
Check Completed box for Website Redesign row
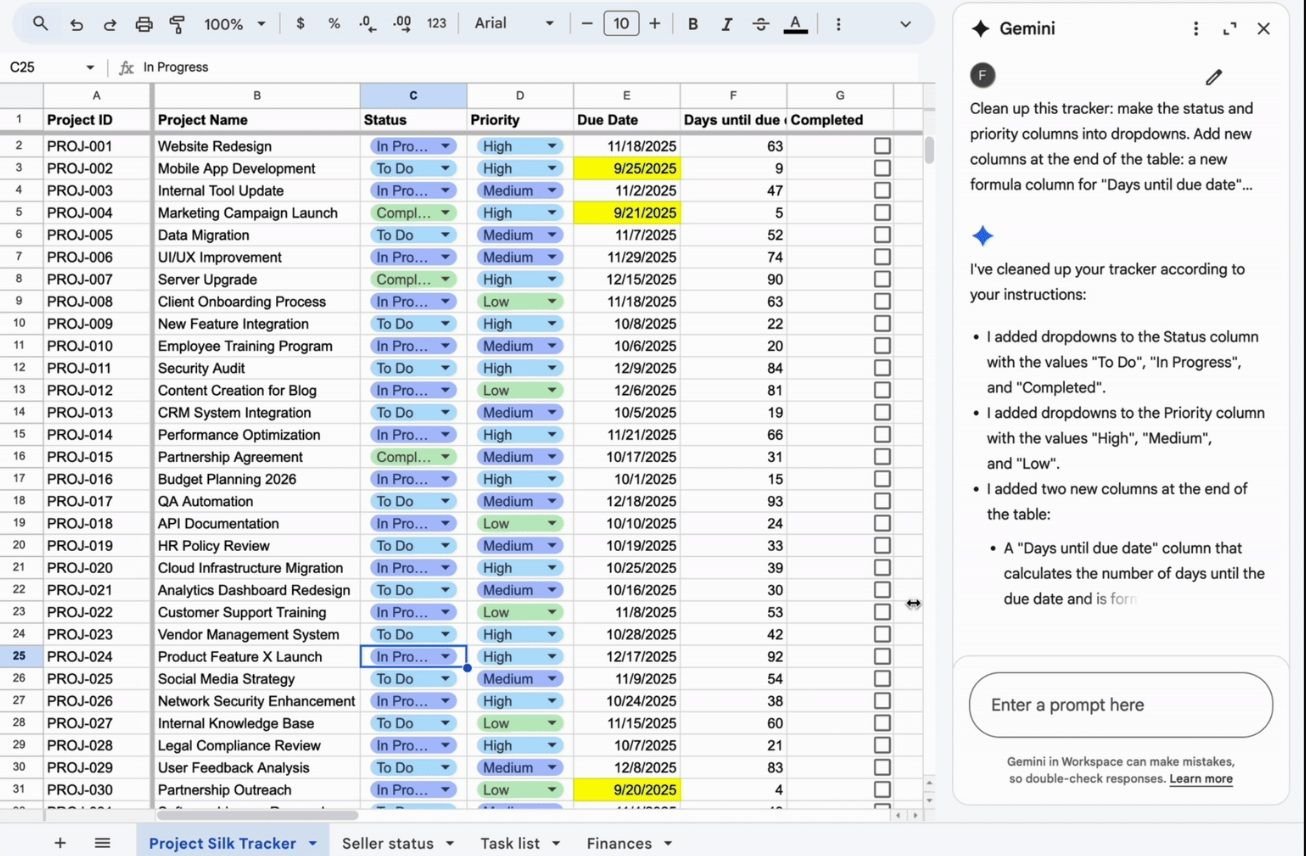881,146
